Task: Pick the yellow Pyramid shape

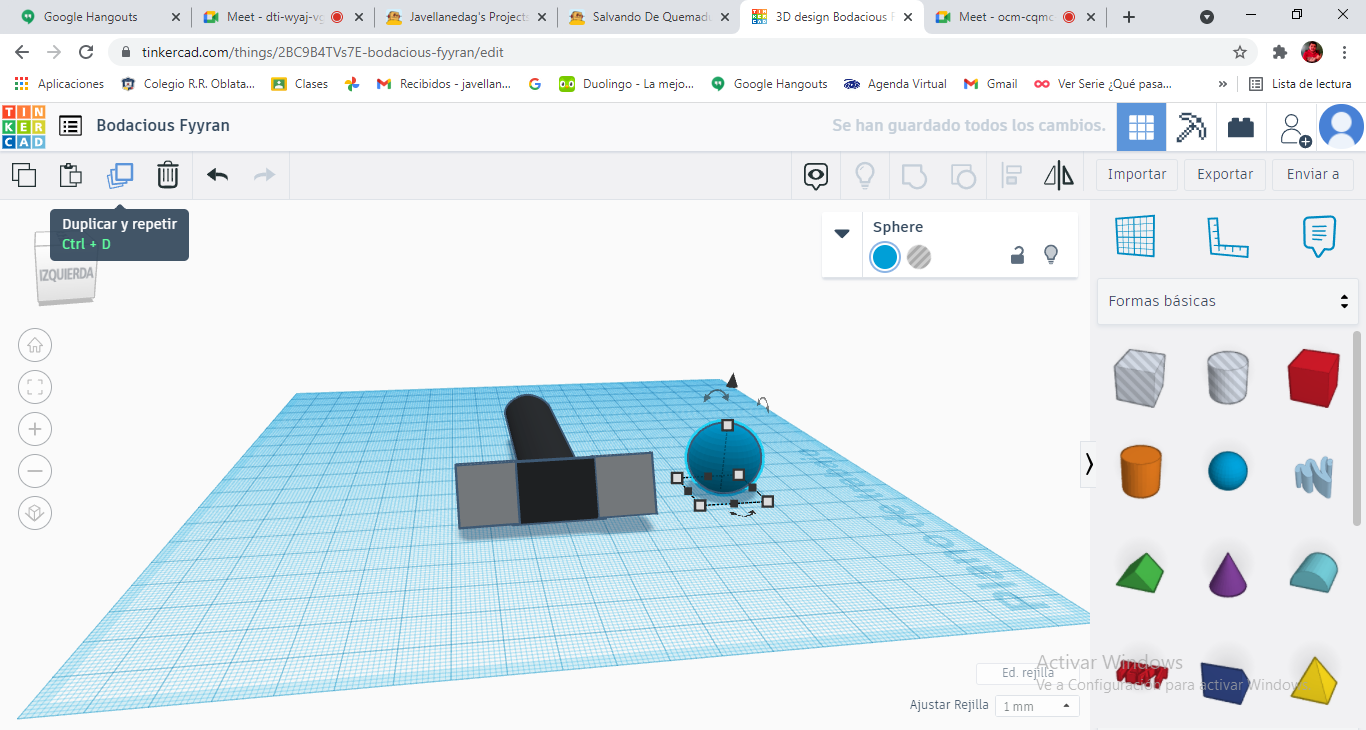Action: tap(1313, 680)
